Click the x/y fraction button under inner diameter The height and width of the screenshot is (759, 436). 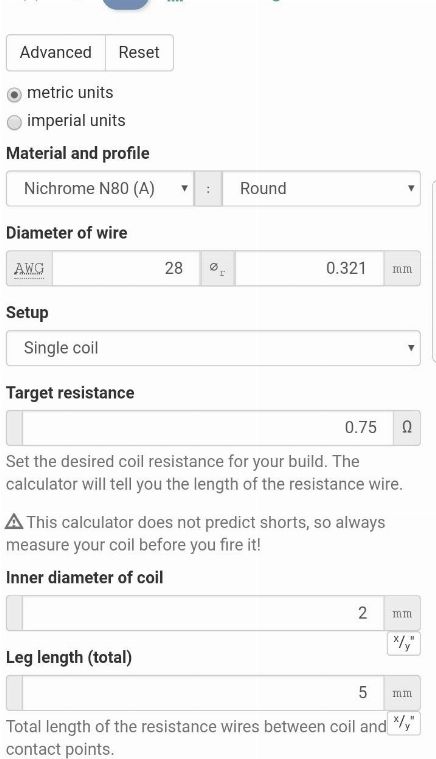[x=404, y=643]
